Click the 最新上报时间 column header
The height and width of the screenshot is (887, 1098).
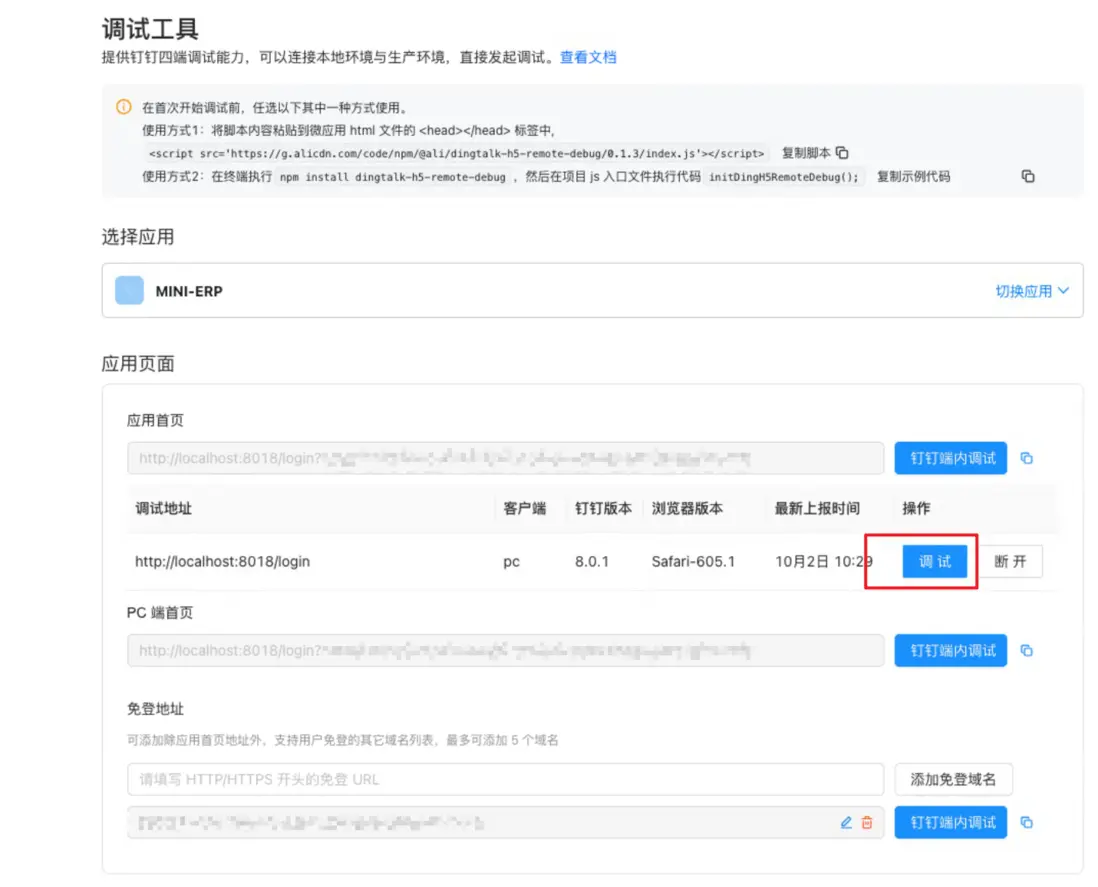coord(817,508)
